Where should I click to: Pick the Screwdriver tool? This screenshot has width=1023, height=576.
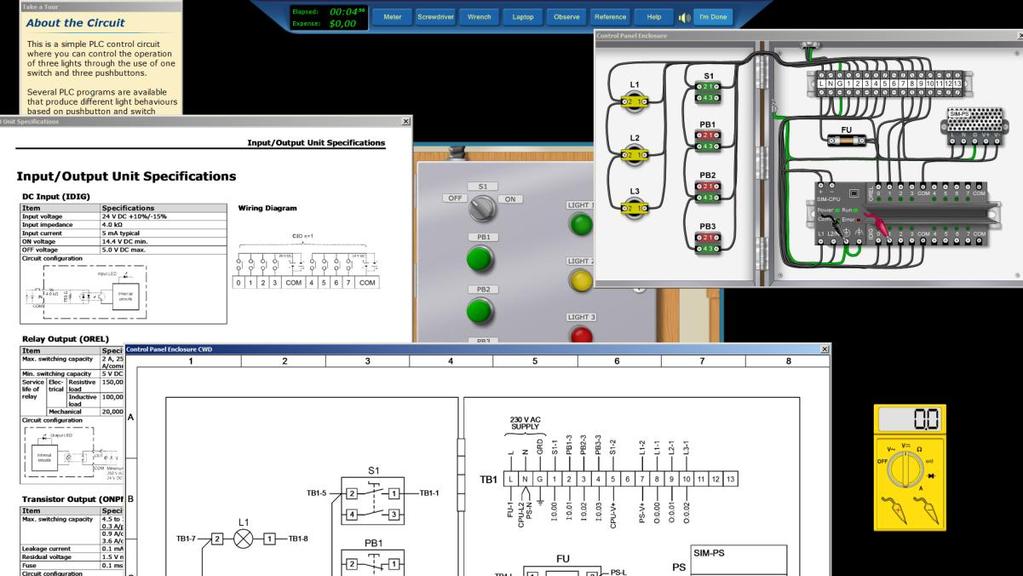(x=435, y=17)
